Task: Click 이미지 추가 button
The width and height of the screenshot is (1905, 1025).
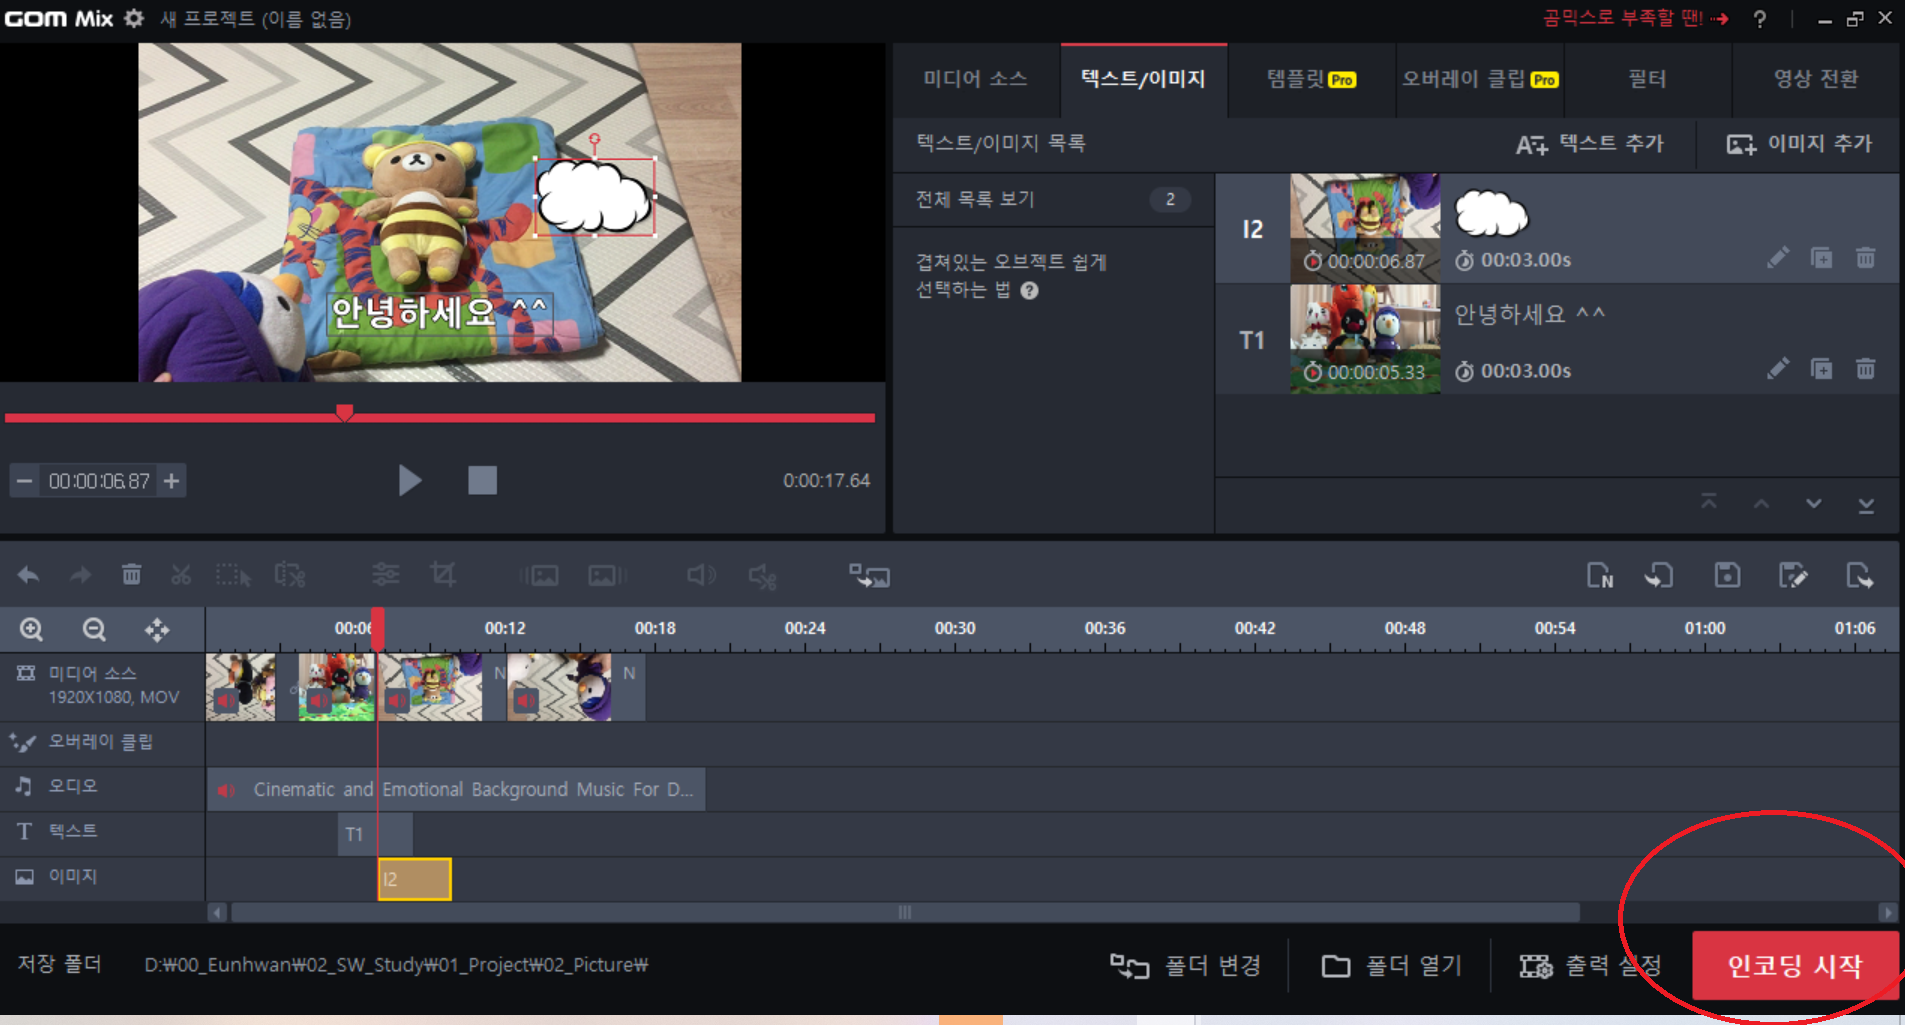Action: [1799, 144]
